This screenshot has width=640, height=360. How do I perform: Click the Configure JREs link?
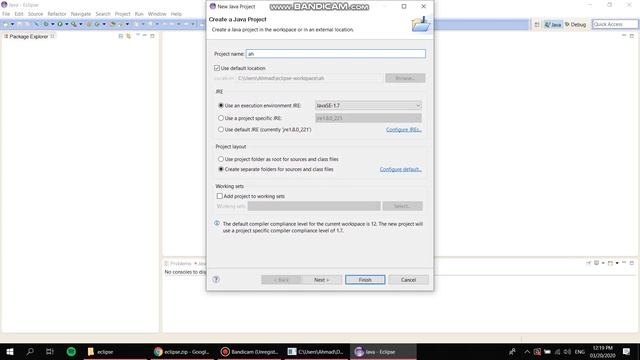pyautogui.click(x=404, y=129)
